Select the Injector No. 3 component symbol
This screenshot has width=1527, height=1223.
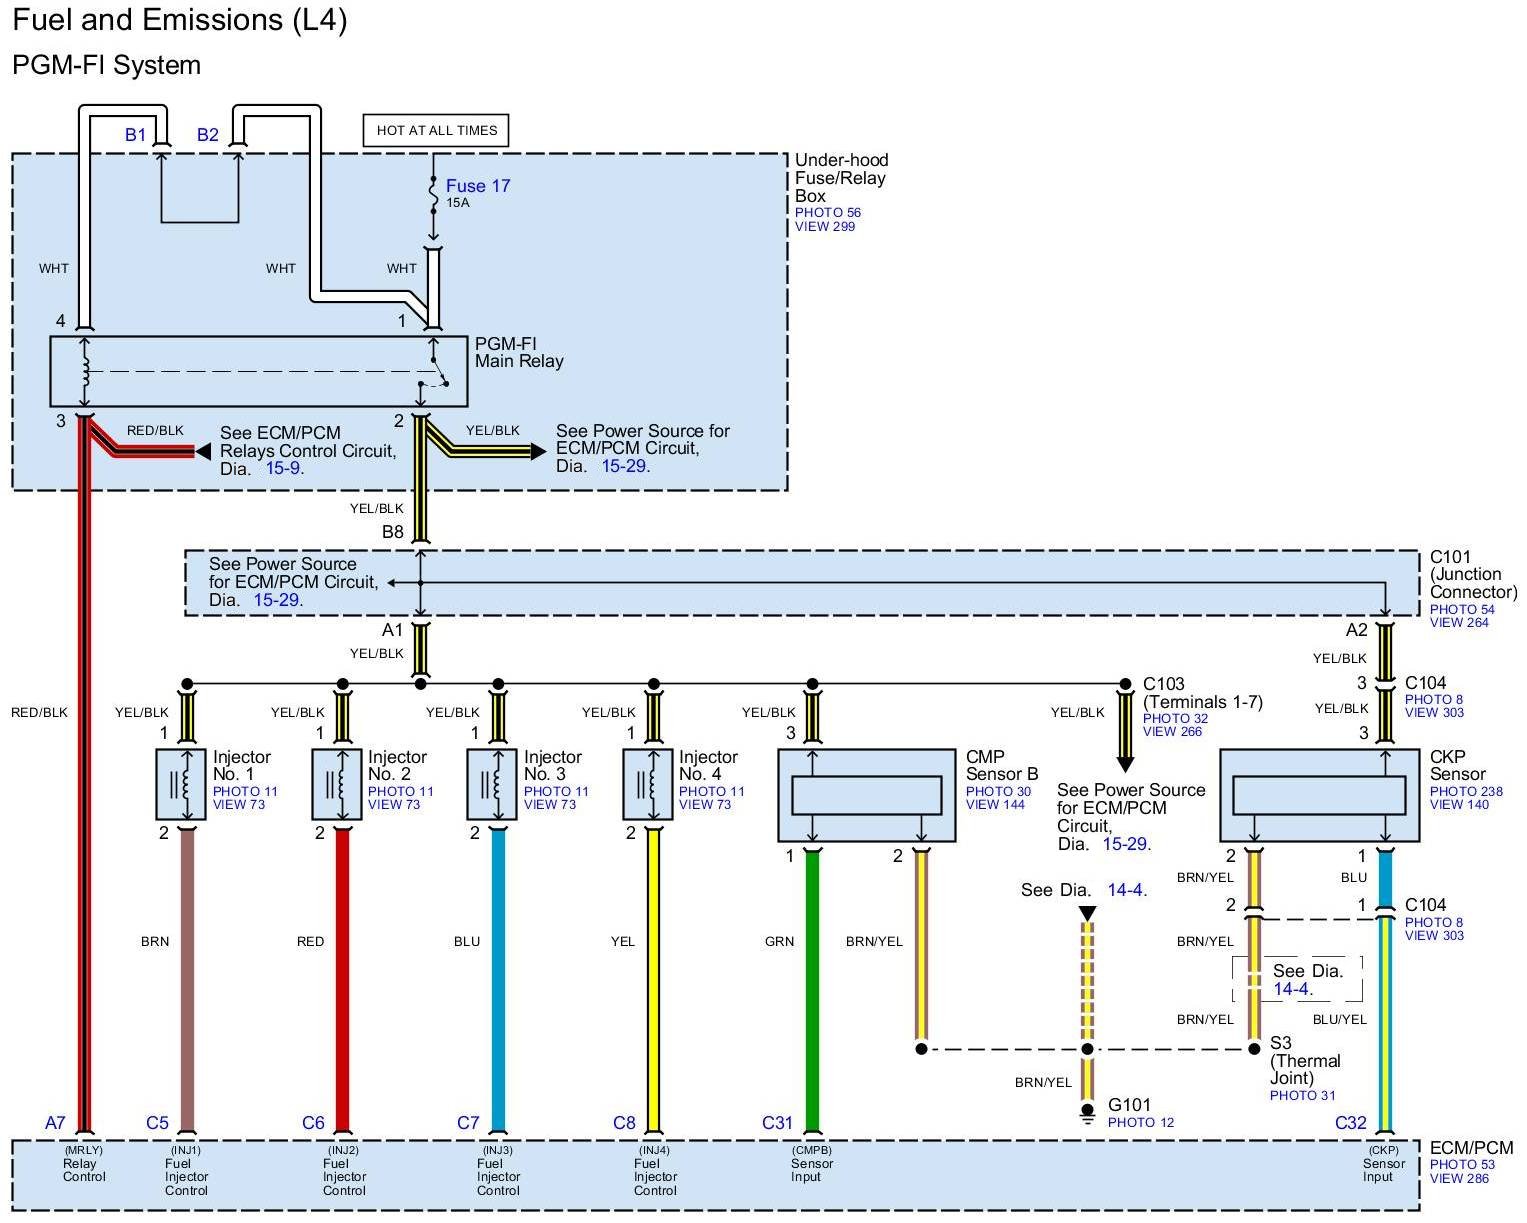pos(492,784)
